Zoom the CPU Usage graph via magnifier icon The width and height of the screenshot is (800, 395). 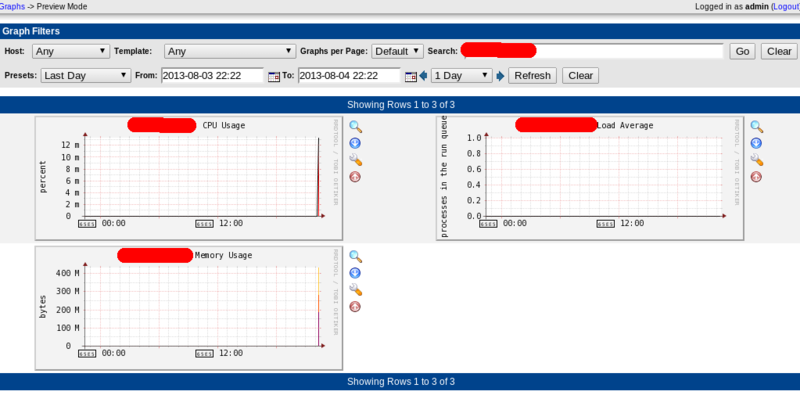pos(355,127)
